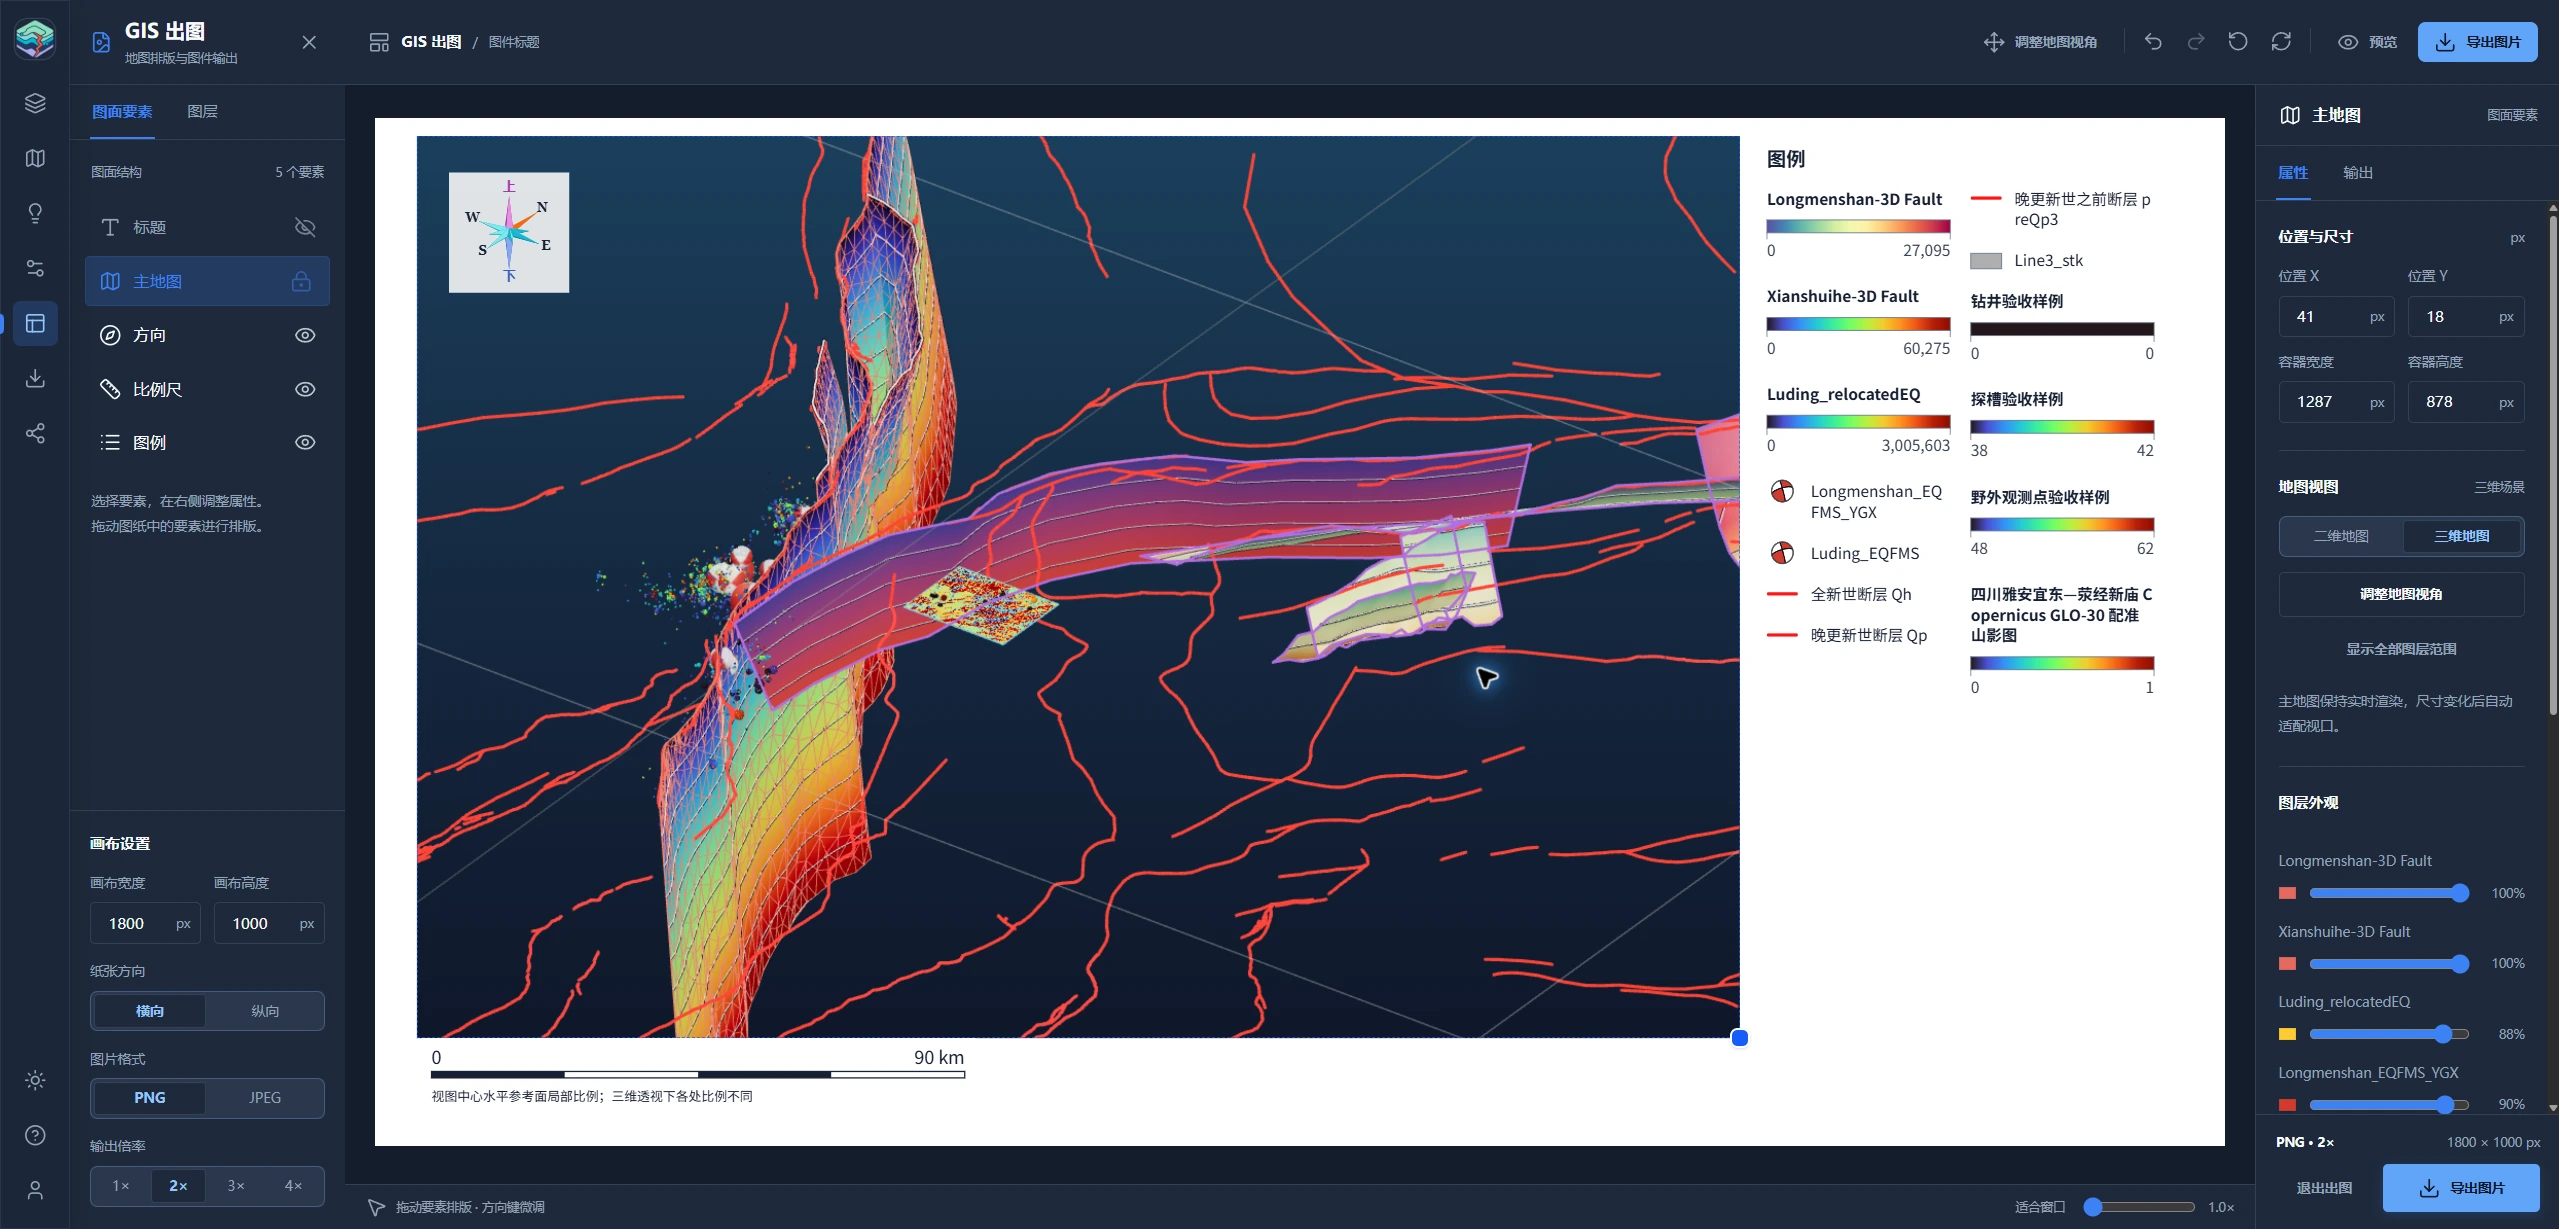Hide the 比例尺 element
The height and width of the screenshot is (1229, 2559).
coord(305,389)
